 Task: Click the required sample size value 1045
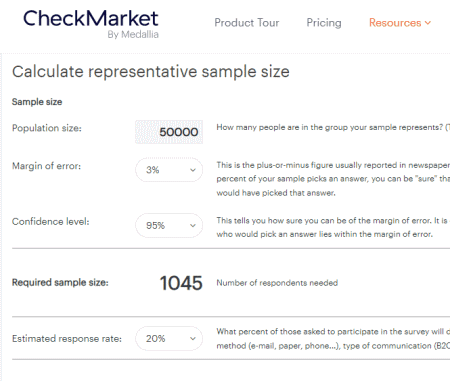pos(181,283)
